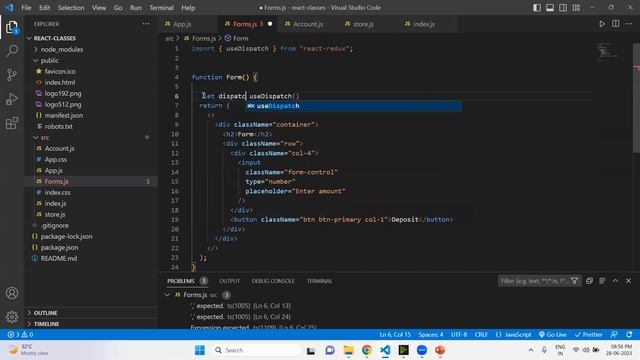The height and width of the screenshot is (360, 640).
Task: Open the Accounts menu icon
Action: click(12, 293)
